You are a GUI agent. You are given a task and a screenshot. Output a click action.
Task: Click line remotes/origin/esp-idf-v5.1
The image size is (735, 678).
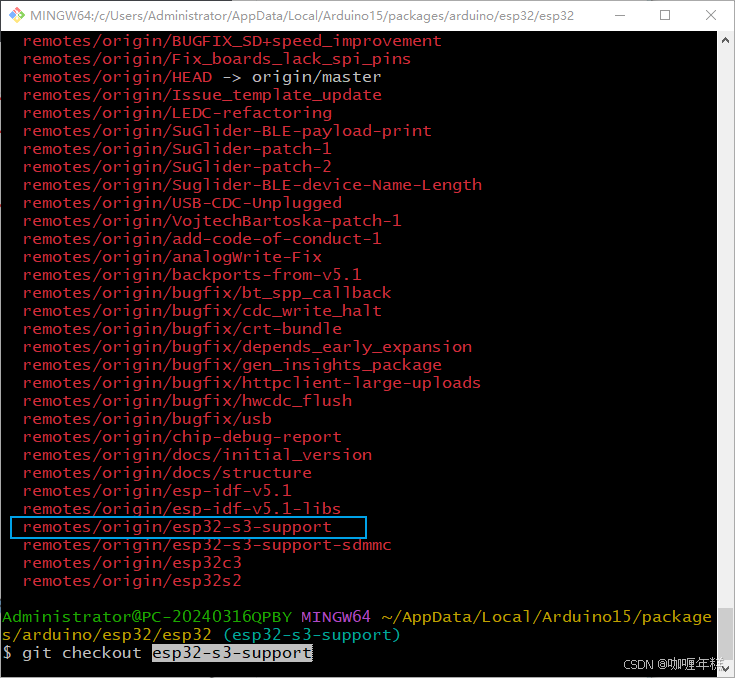click(157, 491)
